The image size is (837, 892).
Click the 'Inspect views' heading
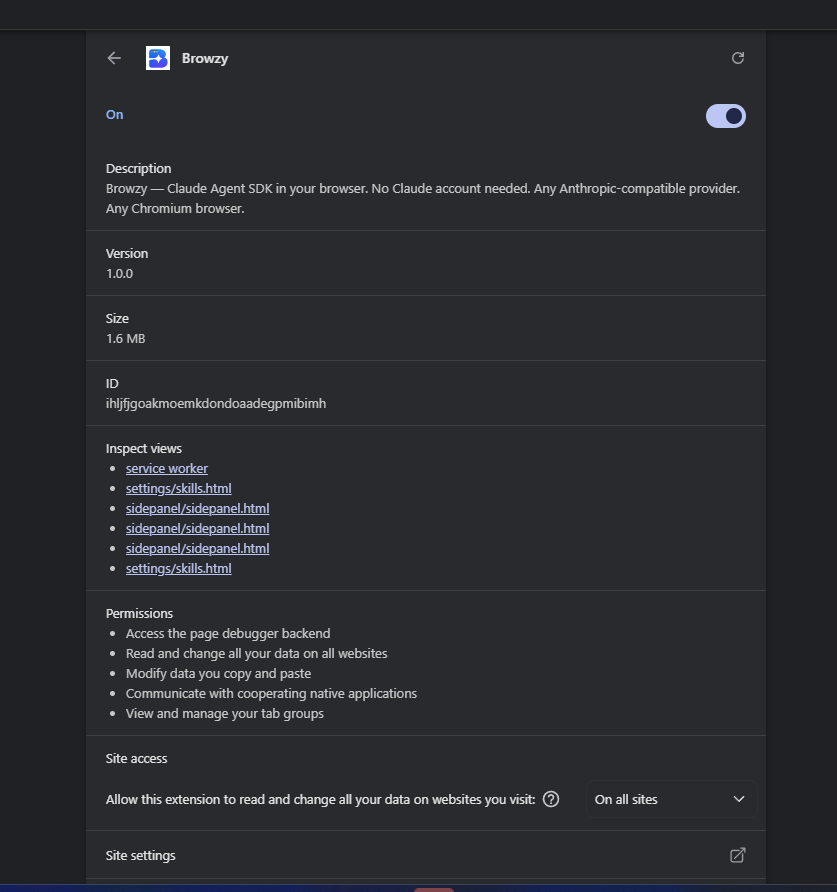point(144,448)
